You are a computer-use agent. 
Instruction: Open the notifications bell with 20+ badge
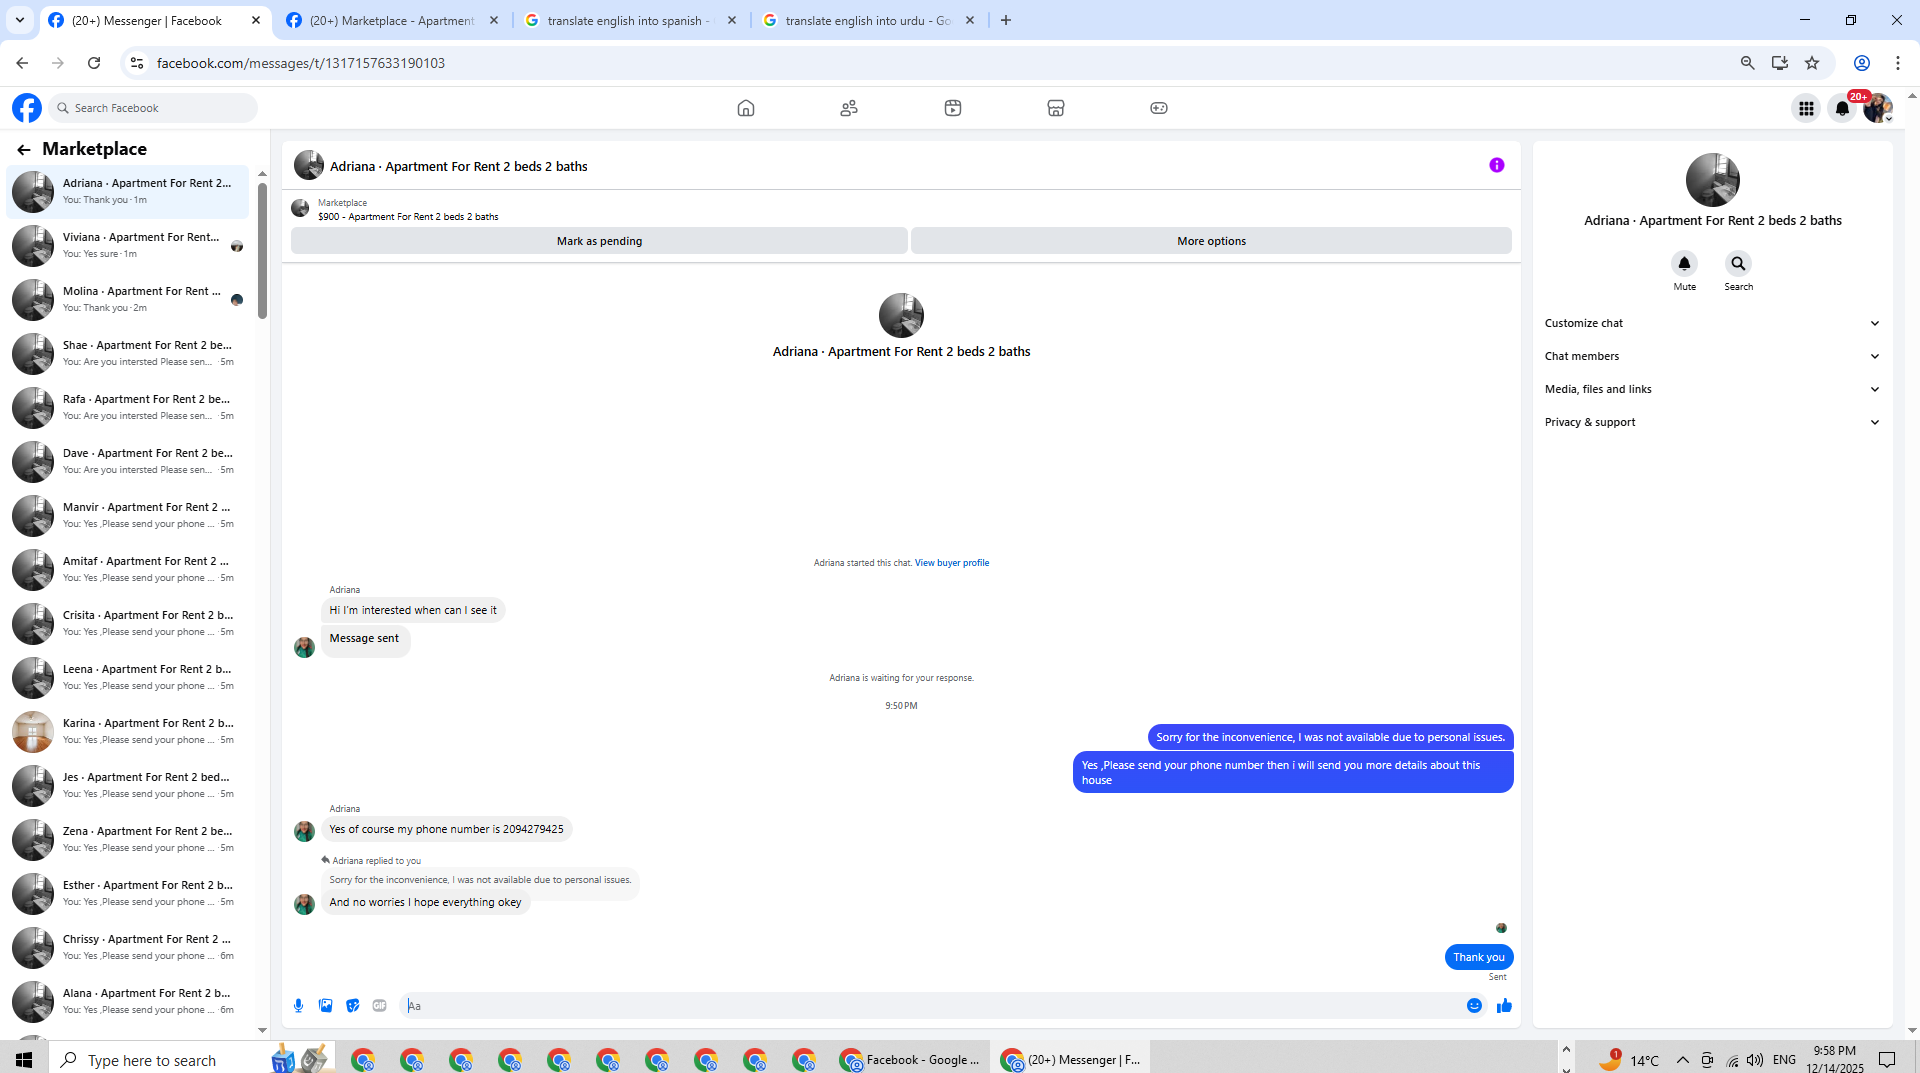[1842, 108]
